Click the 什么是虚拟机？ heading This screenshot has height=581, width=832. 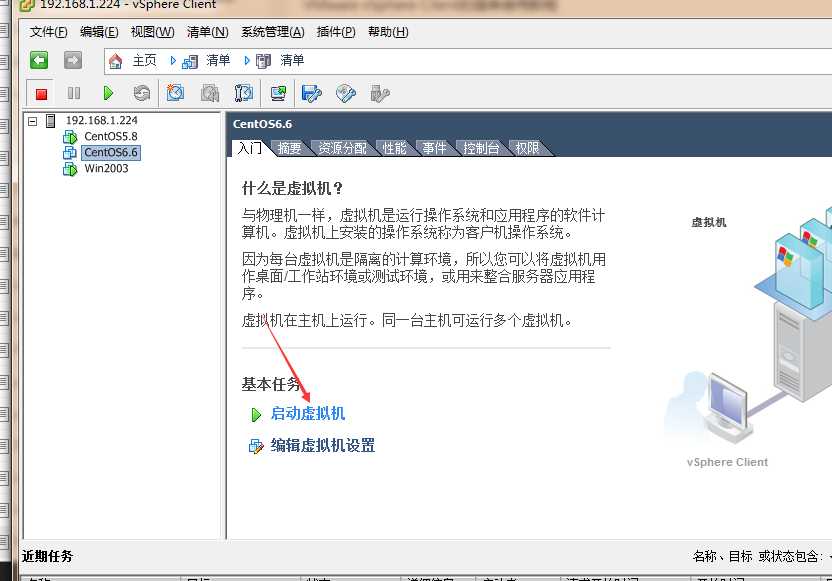click(x=293, y=188)
